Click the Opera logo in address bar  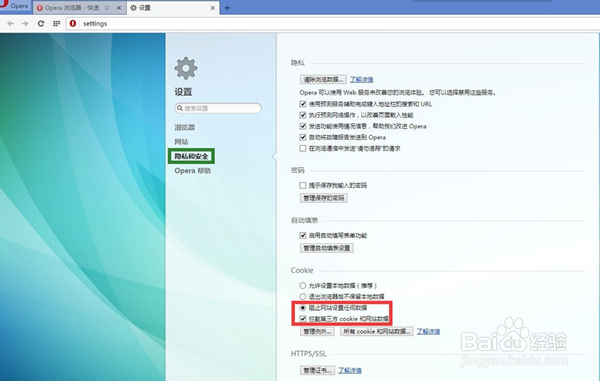[x=73, y=24]
